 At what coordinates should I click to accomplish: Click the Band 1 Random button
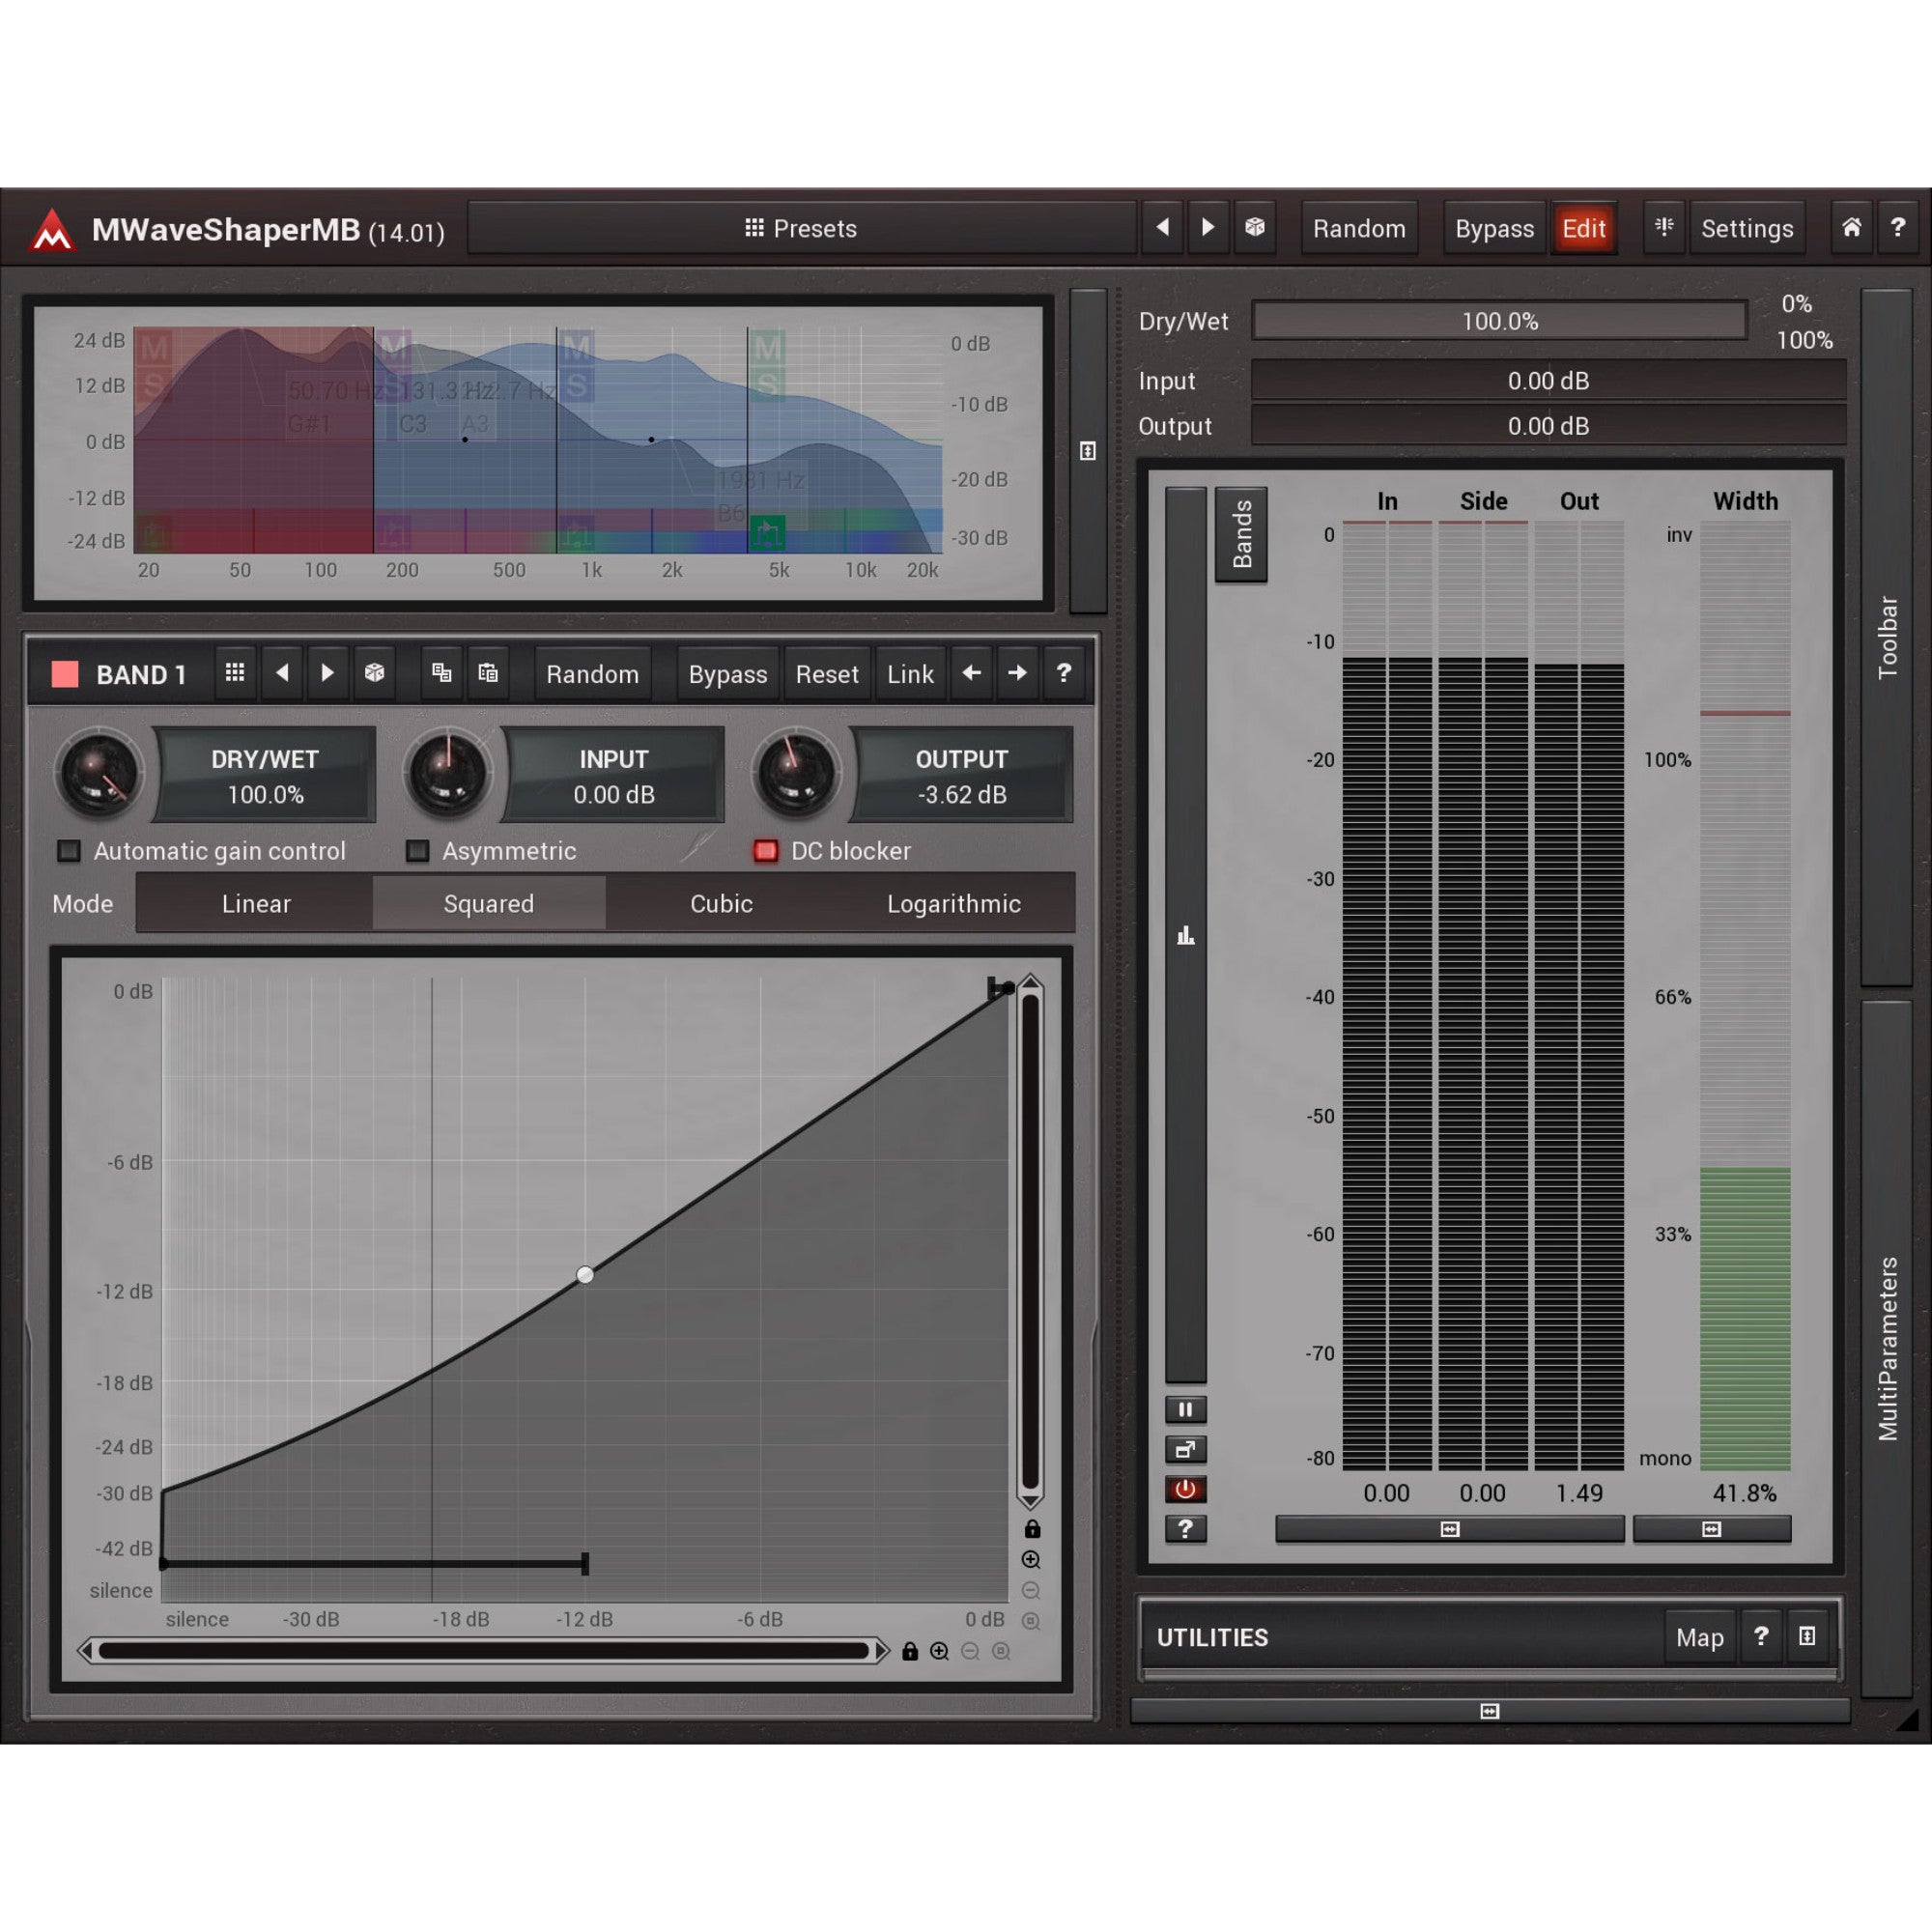[x=592, y=674]
